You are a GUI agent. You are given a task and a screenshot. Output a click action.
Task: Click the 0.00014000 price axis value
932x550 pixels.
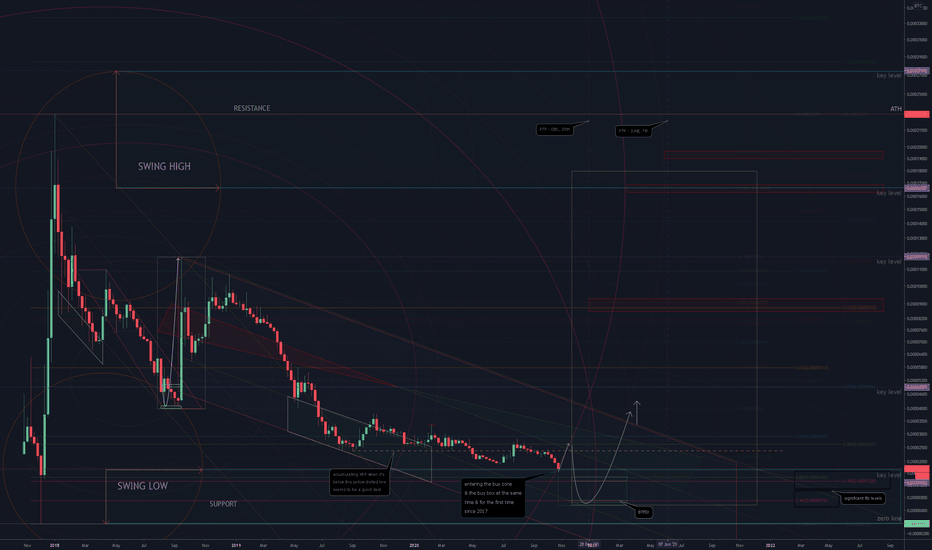click(917, 224)
